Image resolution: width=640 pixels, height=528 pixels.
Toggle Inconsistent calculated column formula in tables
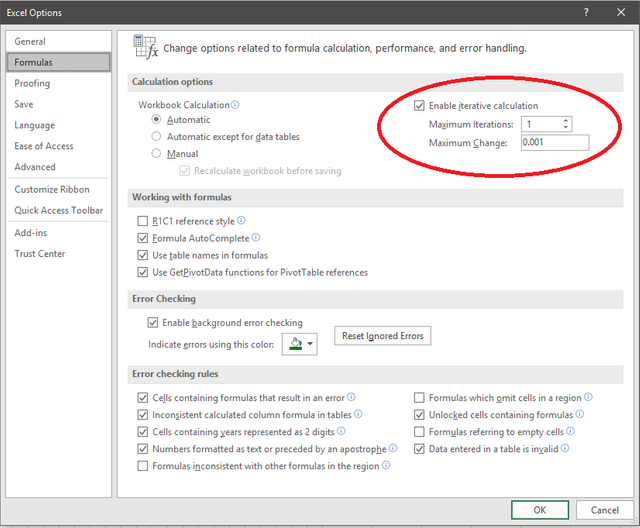pyautogui.click(x=142, y=415)
